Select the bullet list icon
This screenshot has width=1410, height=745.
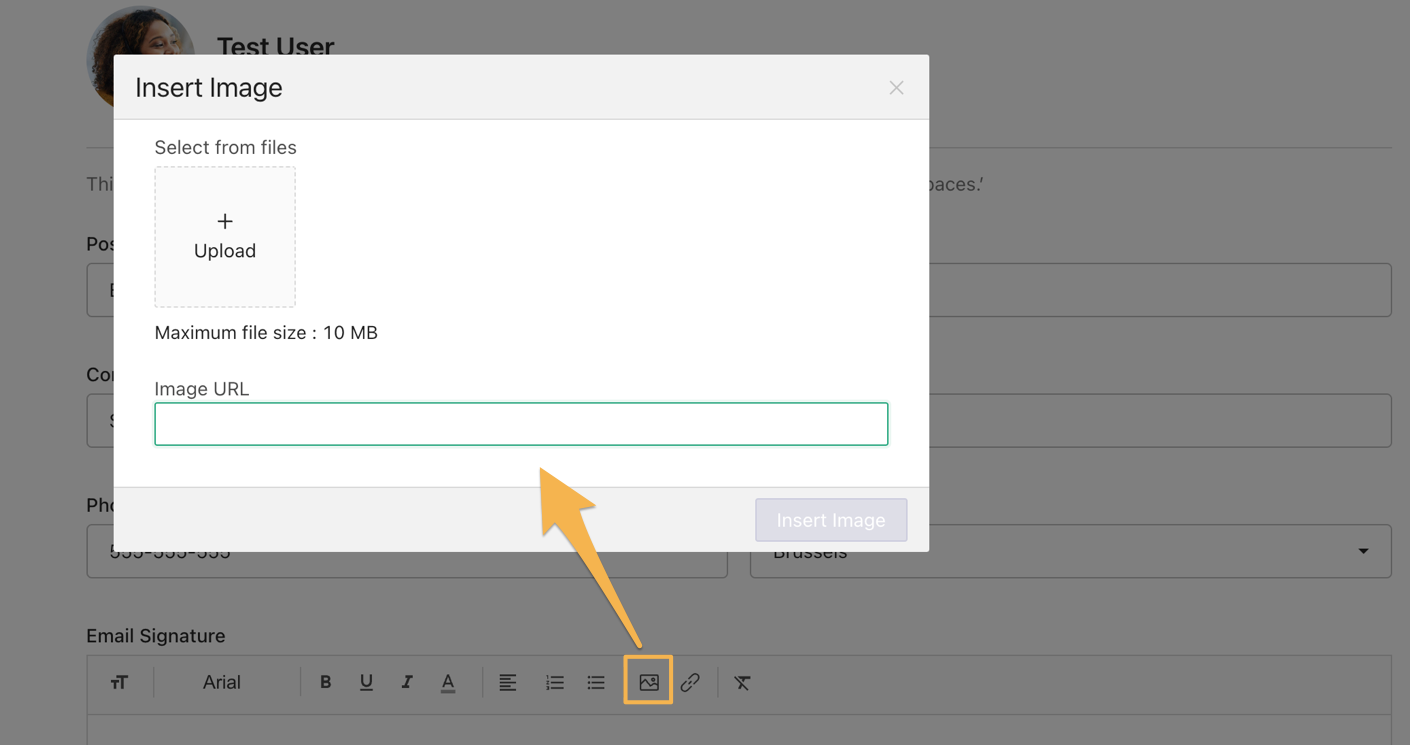[x=596, y=681]
